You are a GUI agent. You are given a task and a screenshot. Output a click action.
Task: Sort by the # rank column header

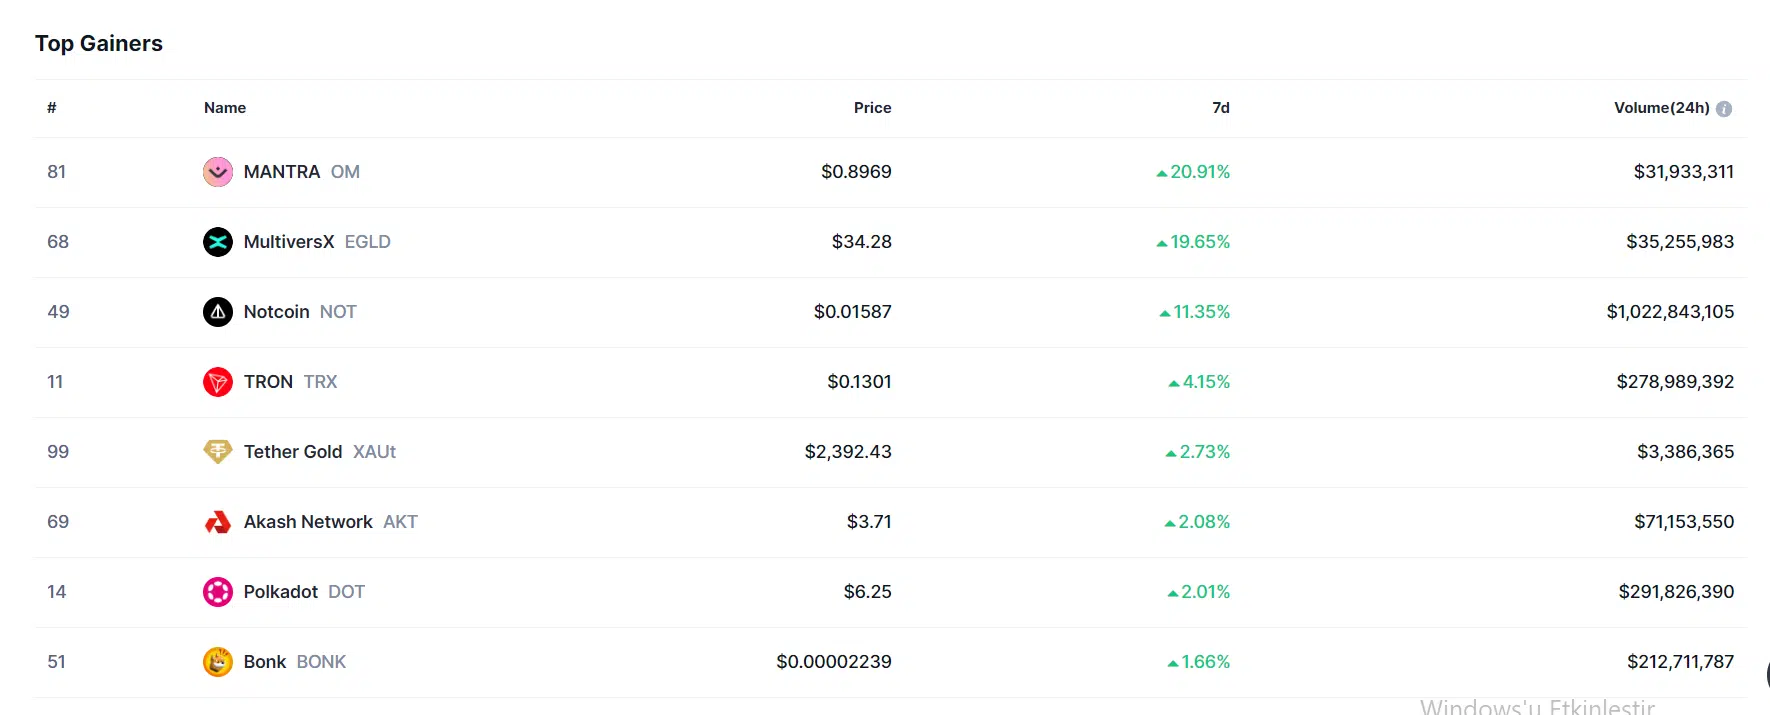(52, 108)
